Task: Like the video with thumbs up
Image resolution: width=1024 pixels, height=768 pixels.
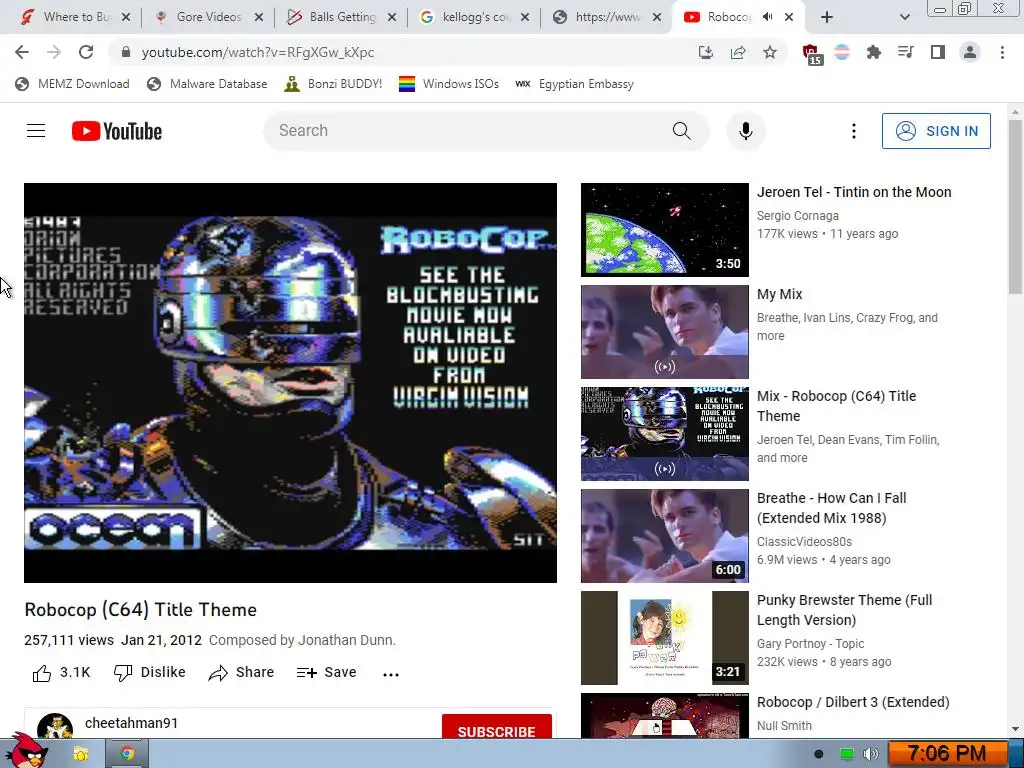Action: 61,673
